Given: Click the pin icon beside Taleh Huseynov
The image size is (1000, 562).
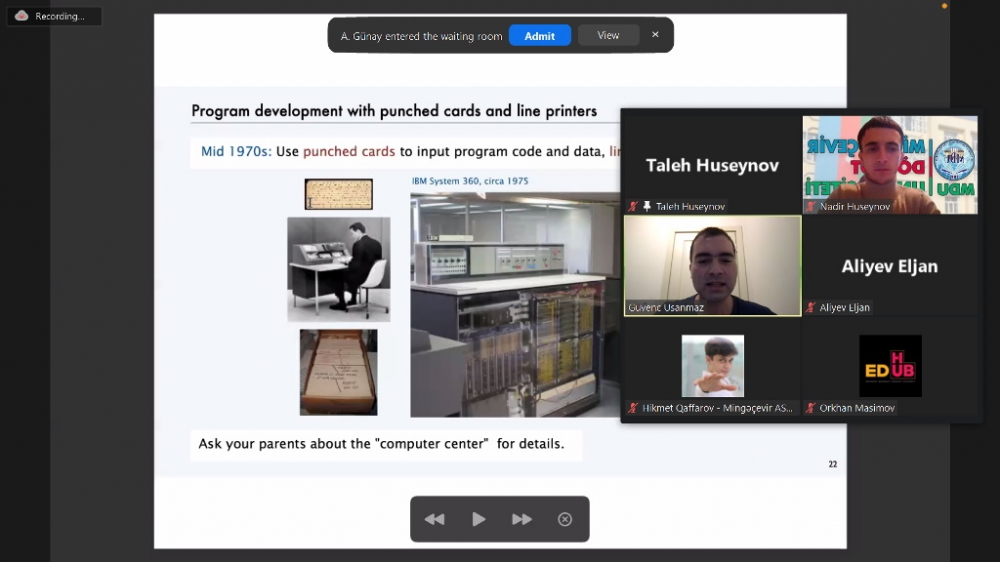Looking at the screenshot, I should tap(647, 206).
